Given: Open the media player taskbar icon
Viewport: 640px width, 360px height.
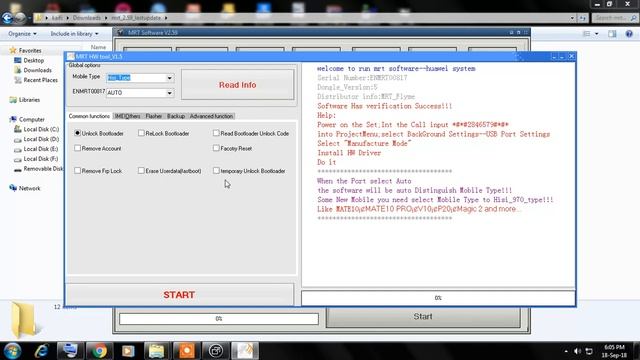Looking at the screenshot, I should tap(128, 351).
